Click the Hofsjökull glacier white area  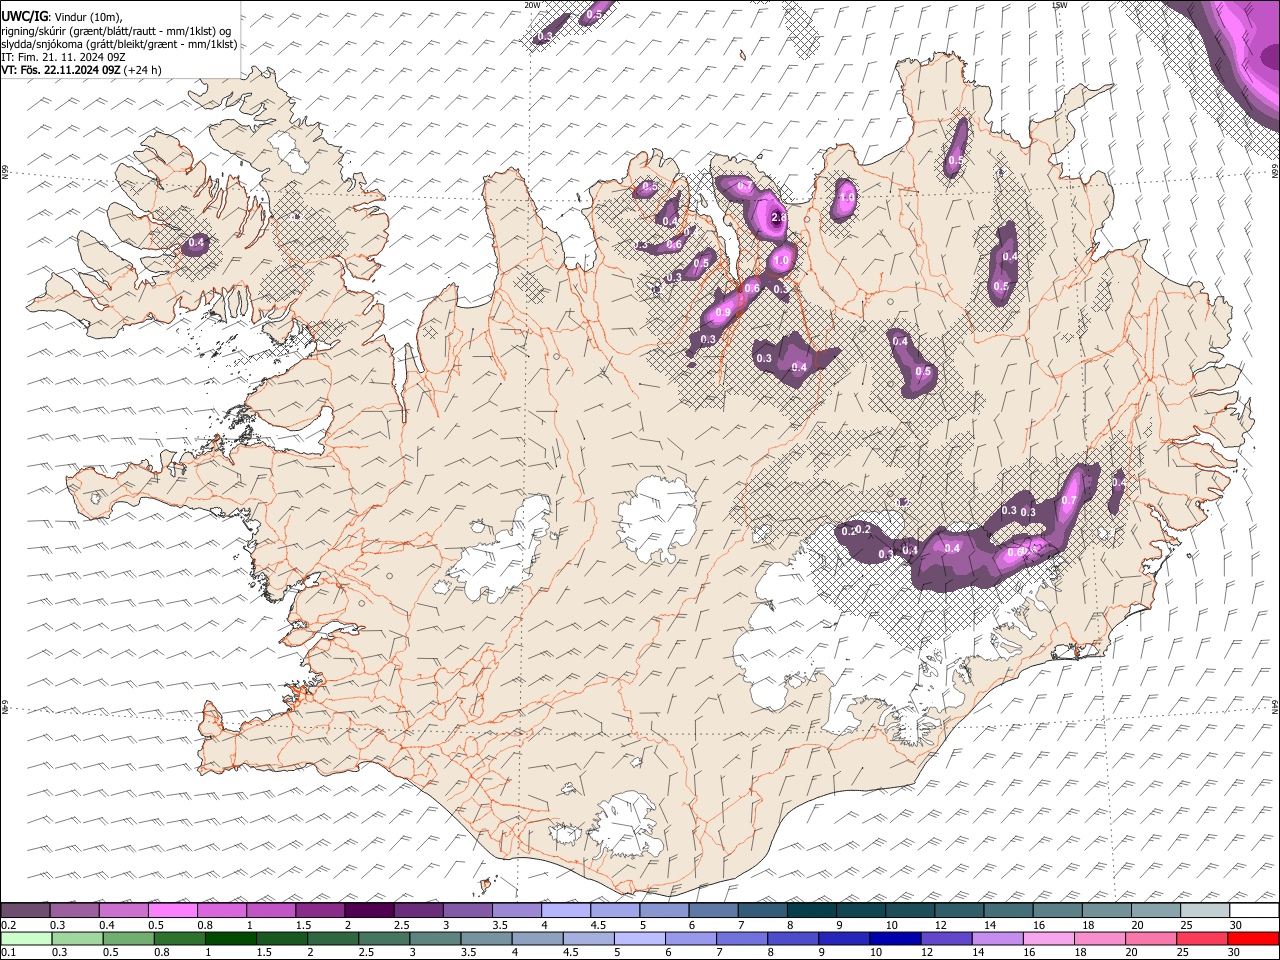click(655, 518)
